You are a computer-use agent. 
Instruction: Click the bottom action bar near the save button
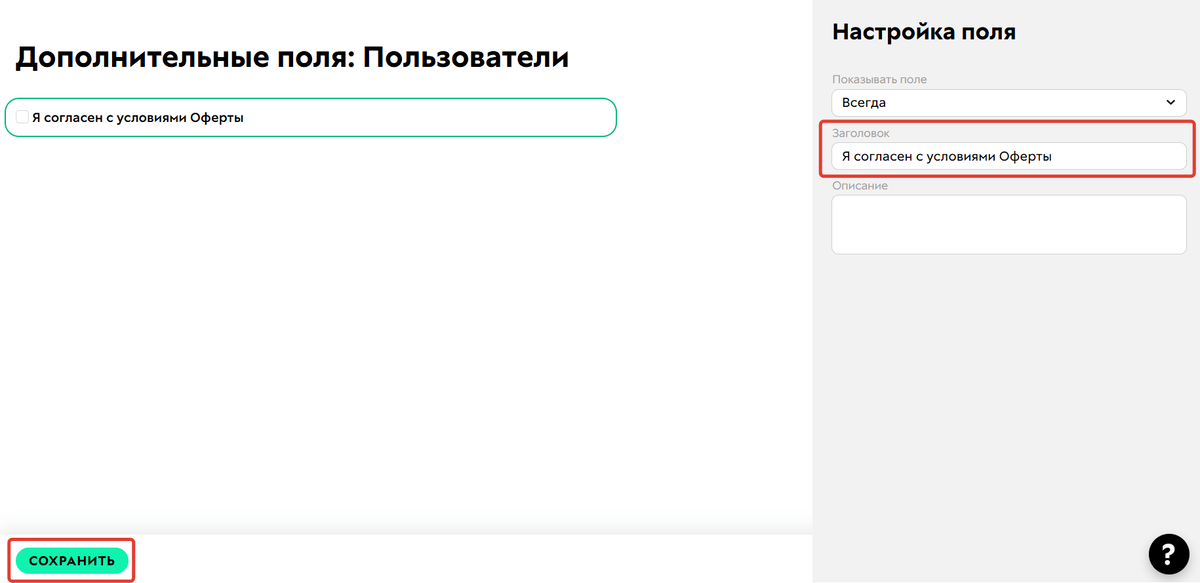[400, 559]
